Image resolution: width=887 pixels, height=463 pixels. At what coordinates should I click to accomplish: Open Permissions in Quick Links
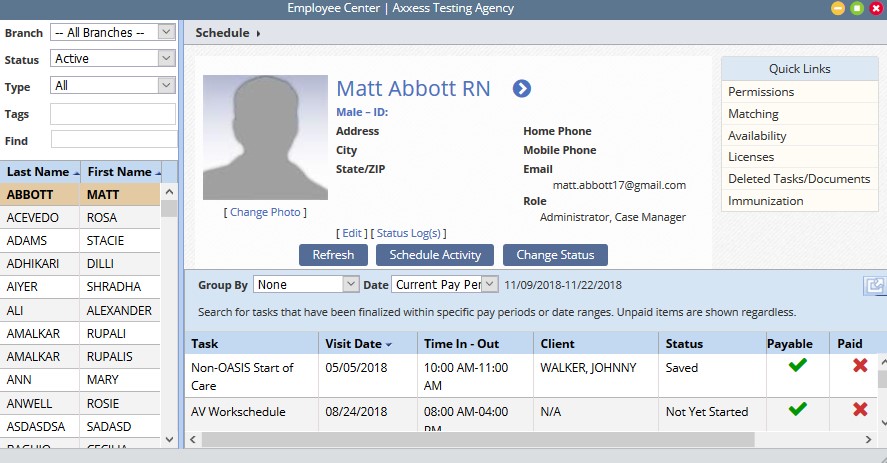[x=761, y=92]
